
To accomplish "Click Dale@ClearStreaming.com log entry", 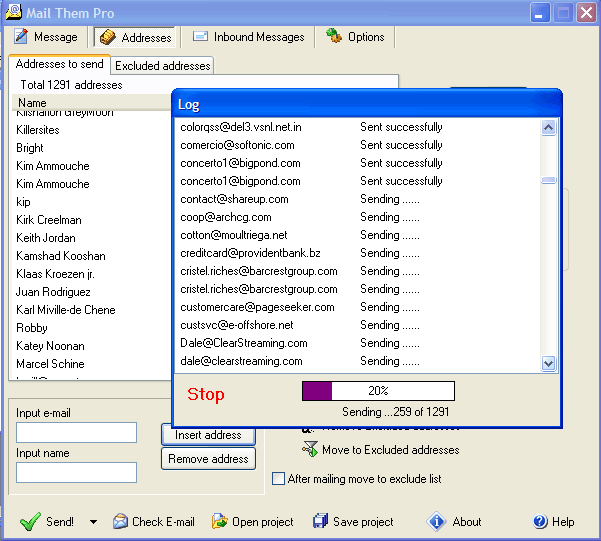I will coord(244,343).
